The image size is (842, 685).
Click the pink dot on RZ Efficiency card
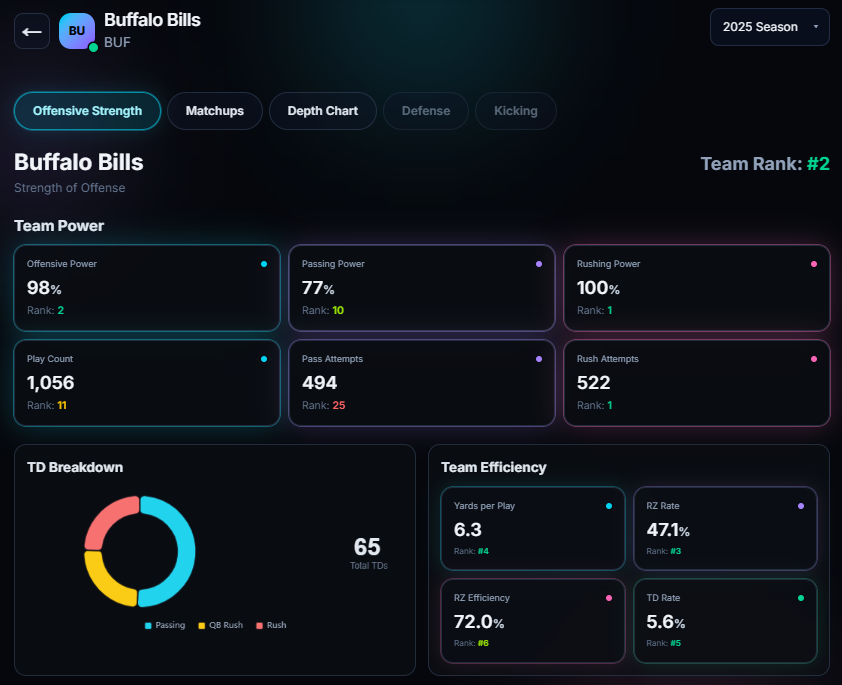pyautogui.click(x=609, y=598)
